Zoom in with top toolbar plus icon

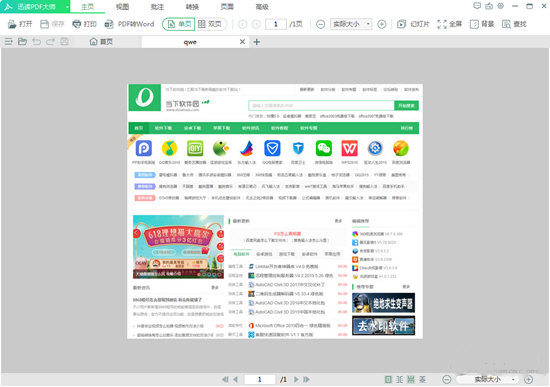click(382, 24)
